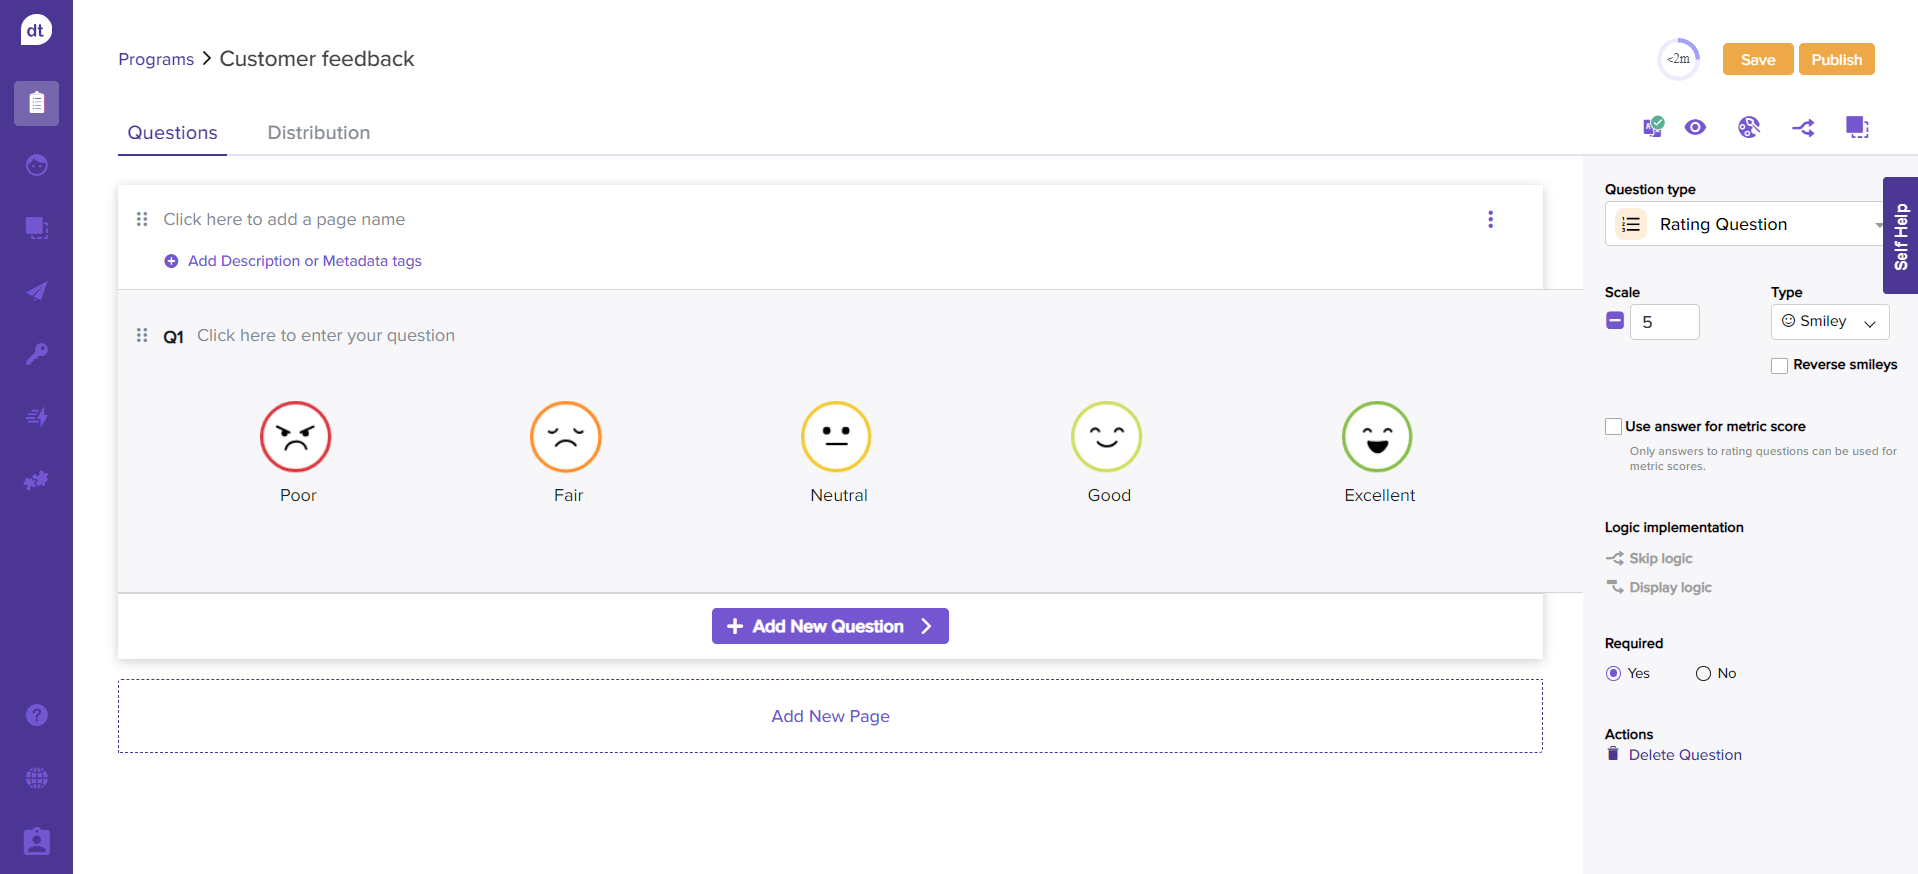This screenshot has height=874, width=1918.
Task: Switch to the Distribution tab
Action: point(318,133)
